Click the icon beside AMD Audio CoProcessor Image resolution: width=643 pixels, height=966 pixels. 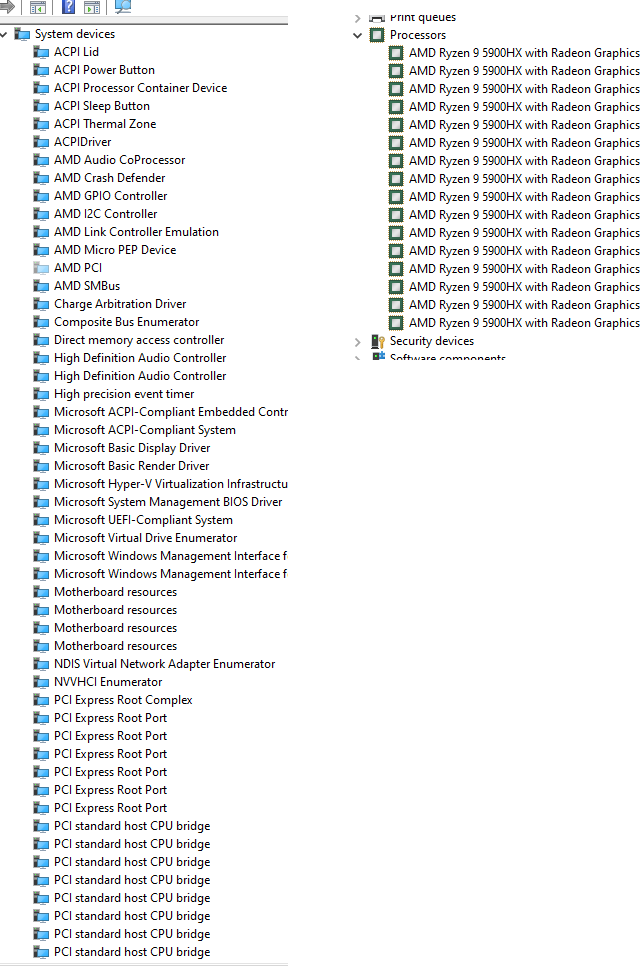click(41, 160)
